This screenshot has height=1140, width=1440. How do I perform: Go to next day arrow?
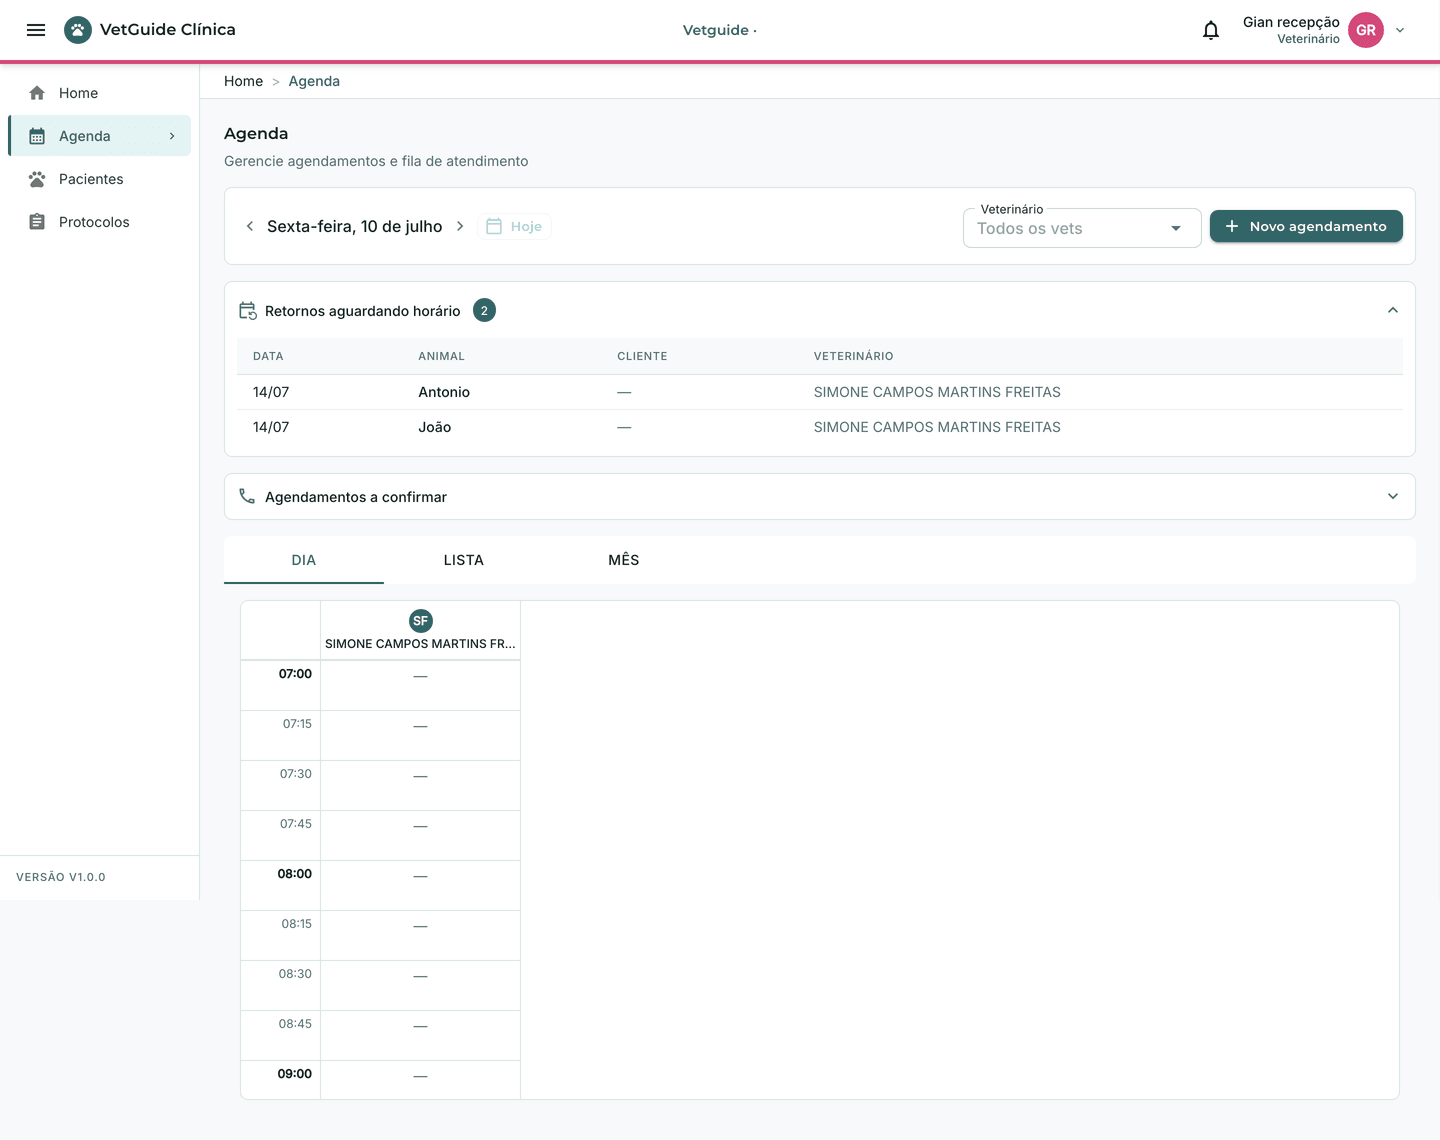pos(460,226)
